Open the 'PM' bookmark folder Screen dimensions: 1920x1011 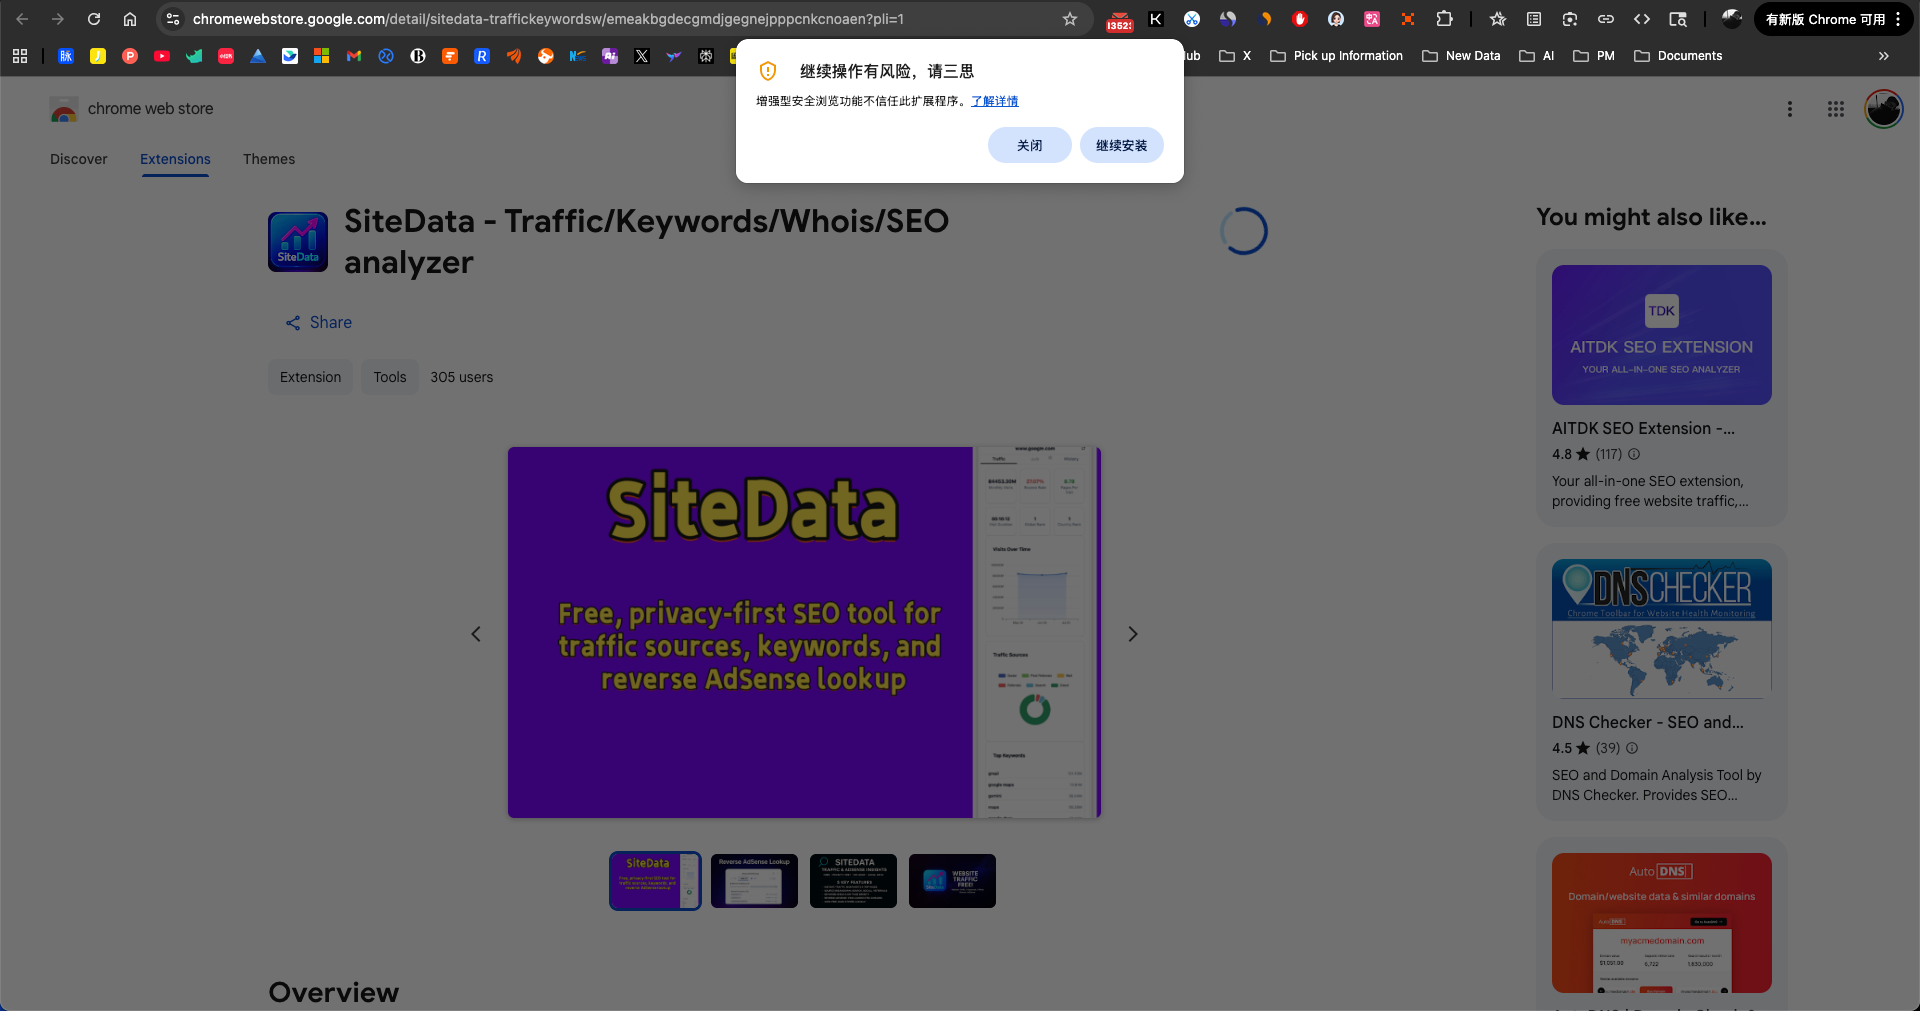coord(1594,56)
